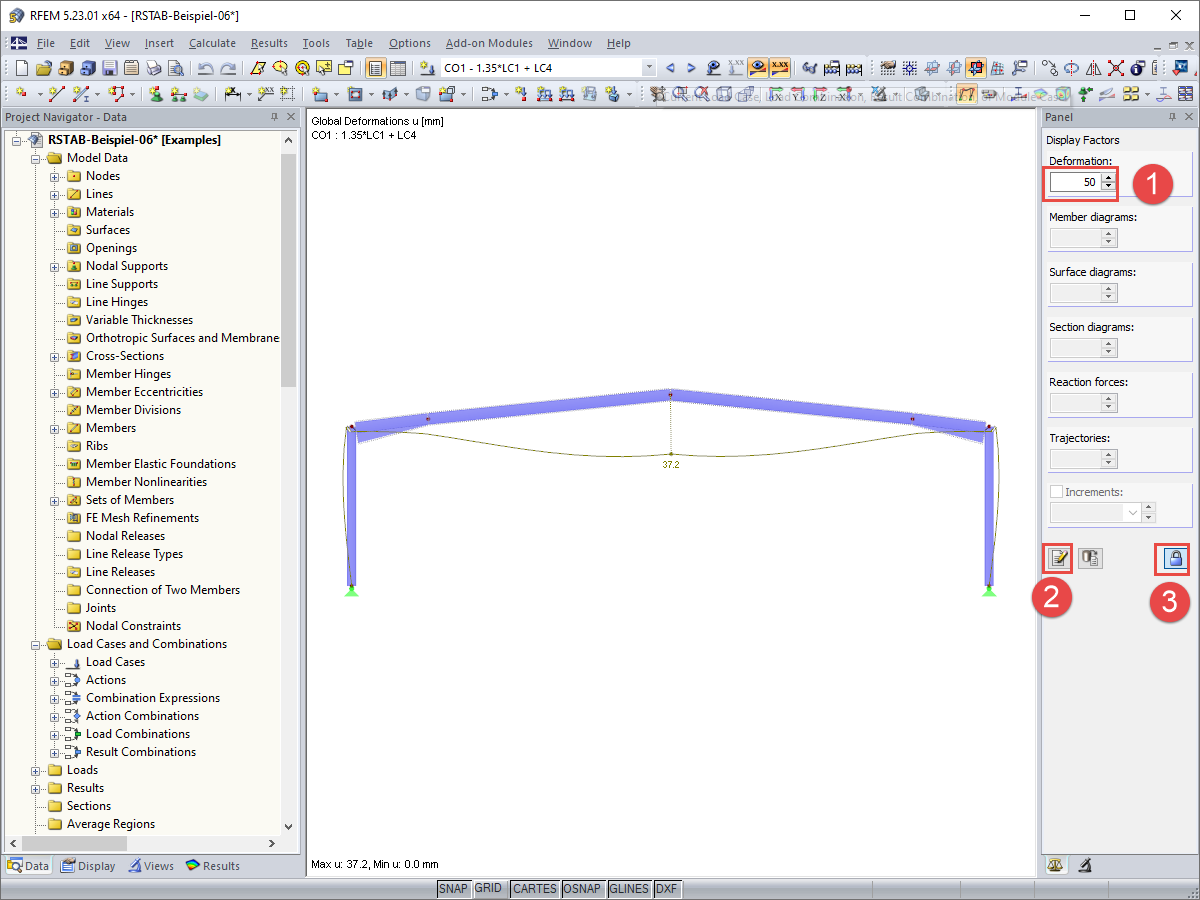Click the View in Z direction icon

819,94
